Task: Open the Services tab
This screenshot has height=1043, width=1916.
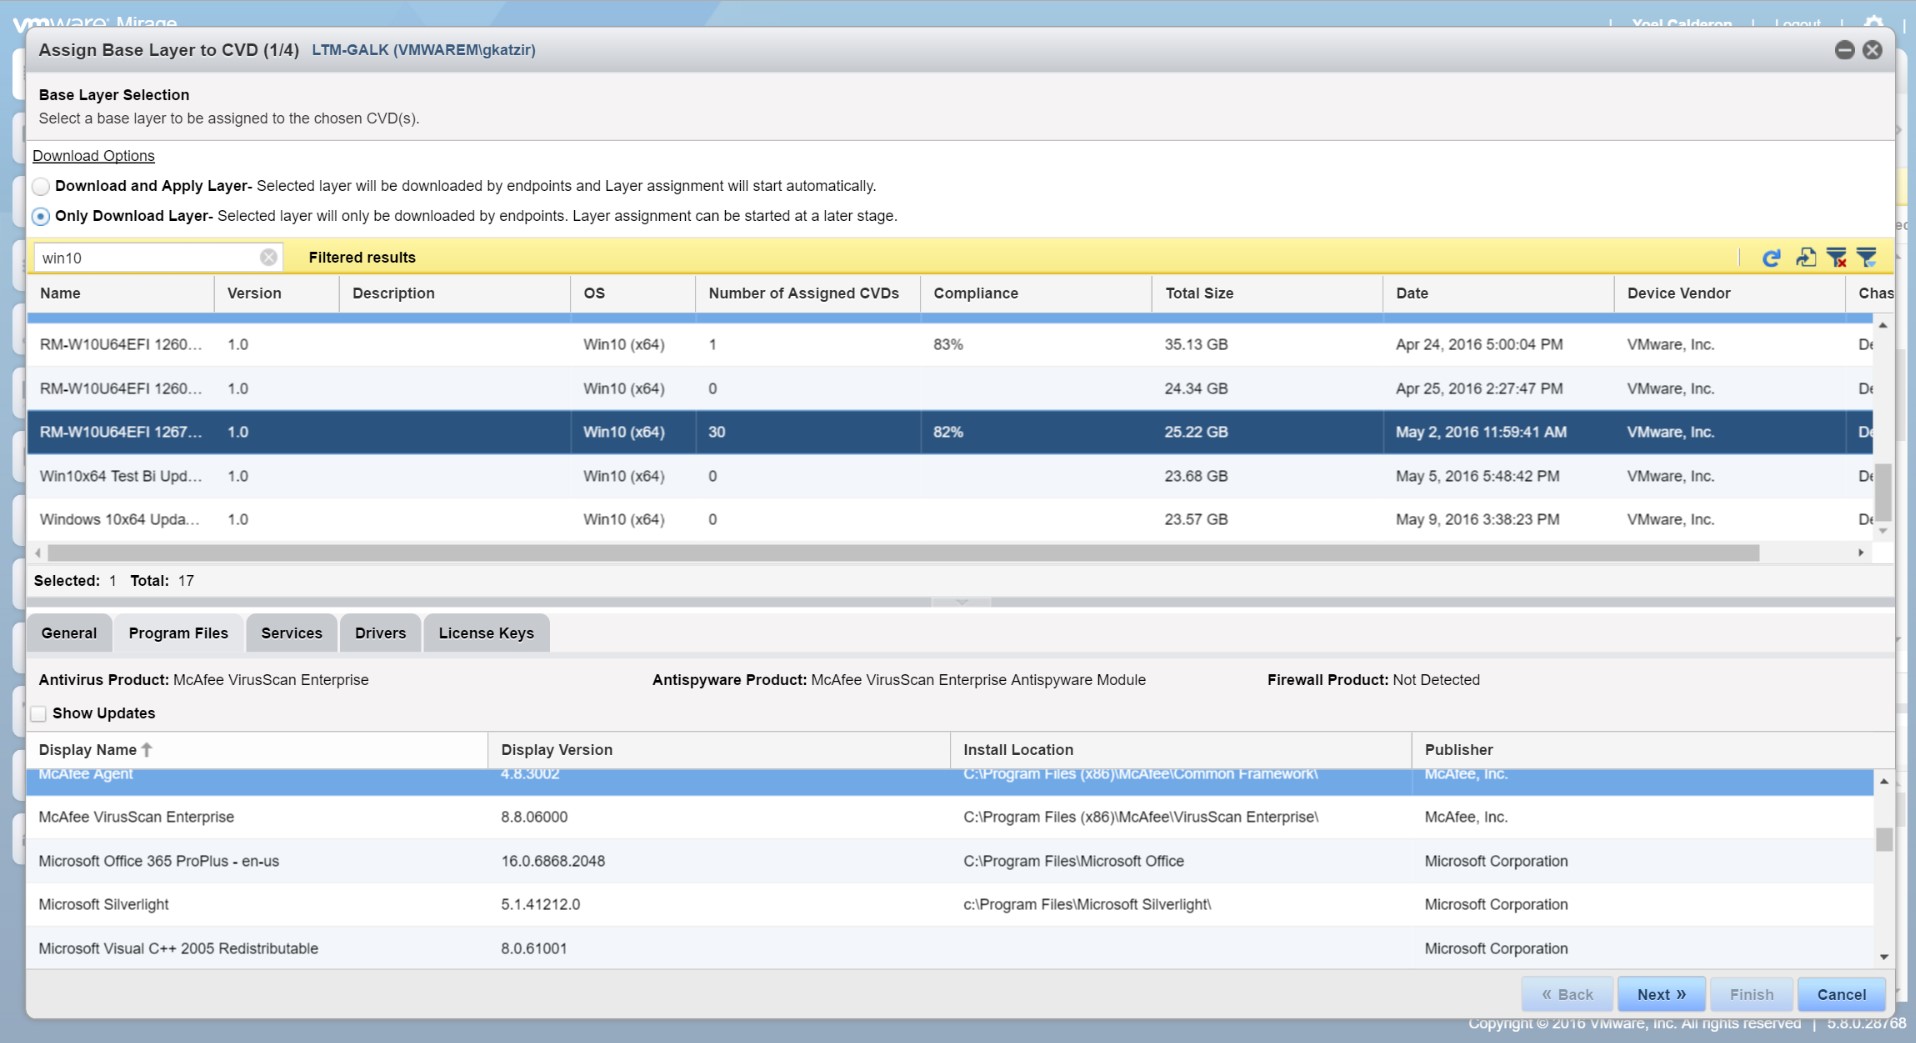Action: [291, 633]
